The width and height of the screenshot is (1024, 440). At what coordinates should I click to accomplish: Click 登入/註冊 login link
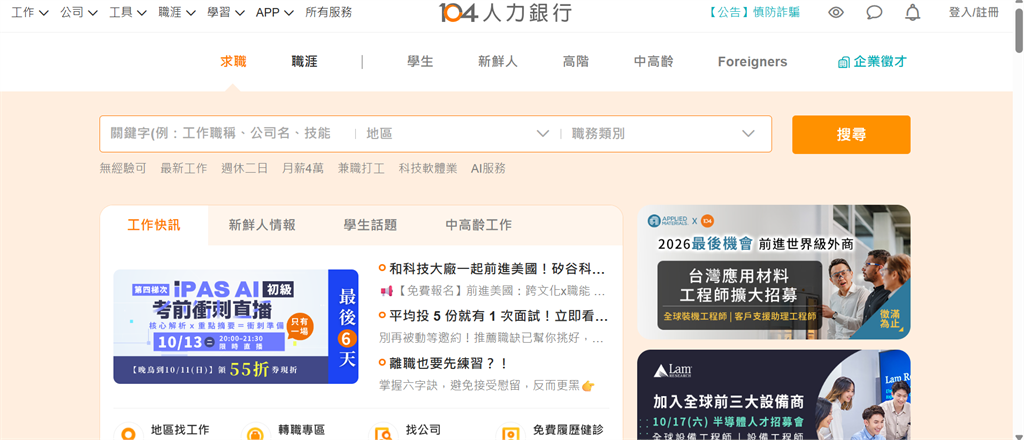tap(973, 12)
